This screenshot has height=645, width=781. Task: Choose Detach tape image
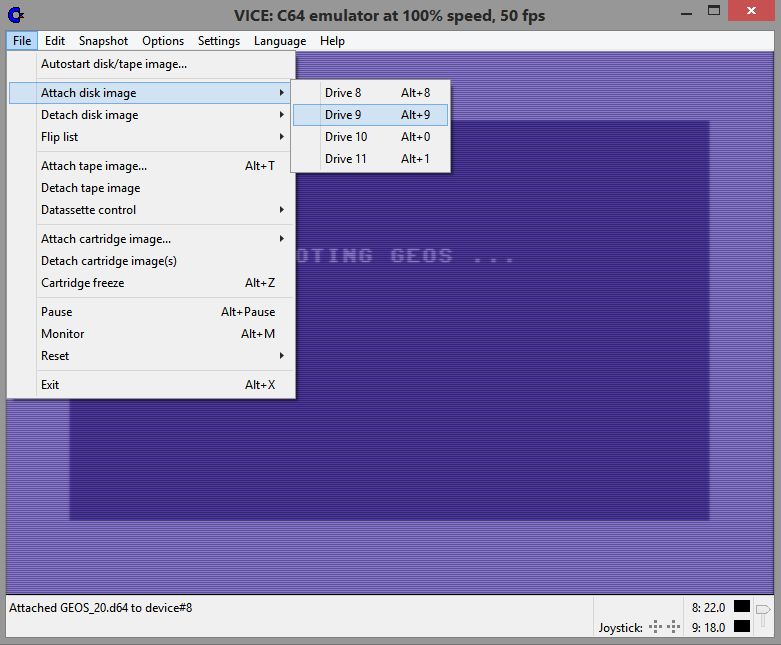(x=152, y=188)
